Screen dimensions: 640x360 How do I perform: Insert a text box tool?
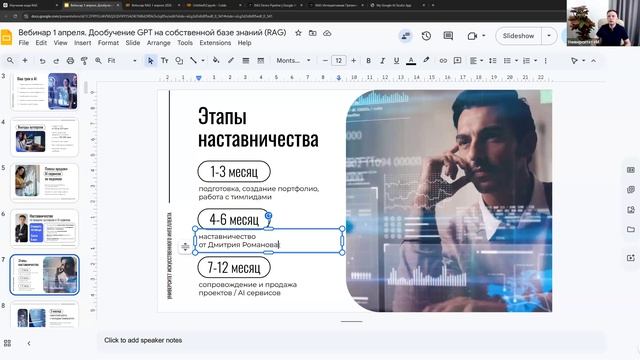(164, 60)
